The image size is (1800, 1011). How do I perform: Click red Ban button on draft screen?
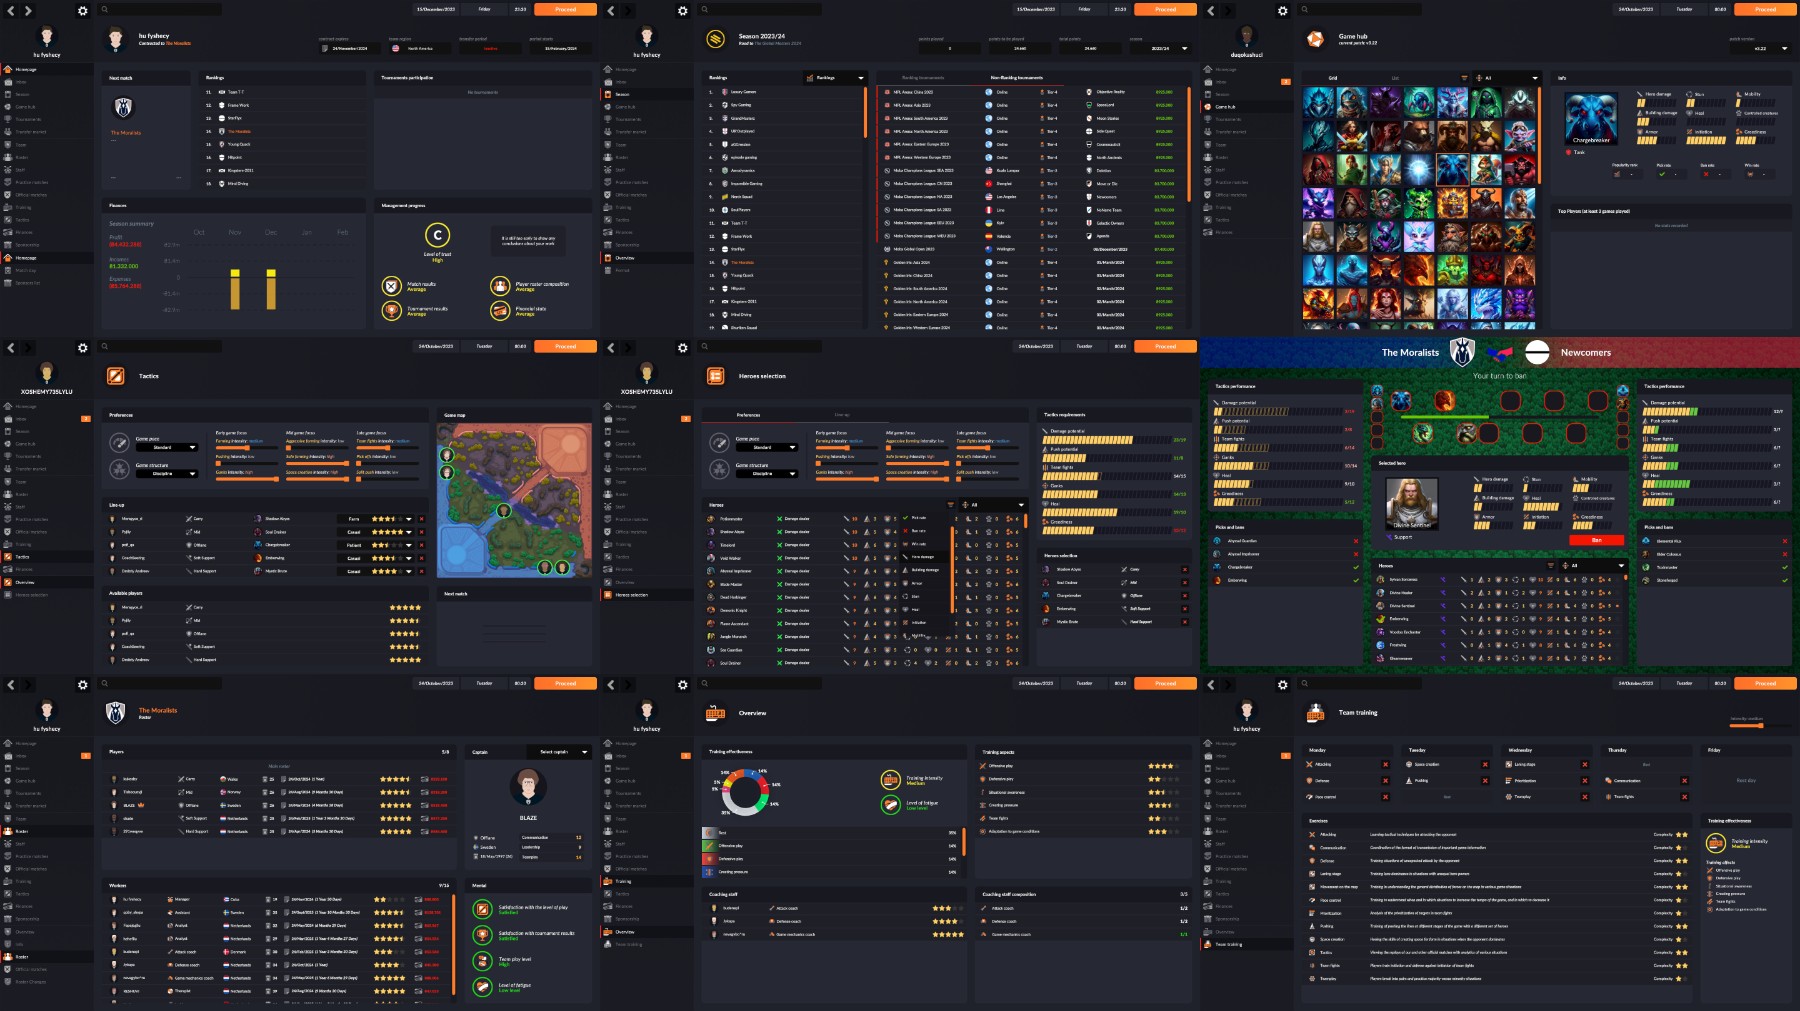pyautogui.click(x=1596, y=540)
